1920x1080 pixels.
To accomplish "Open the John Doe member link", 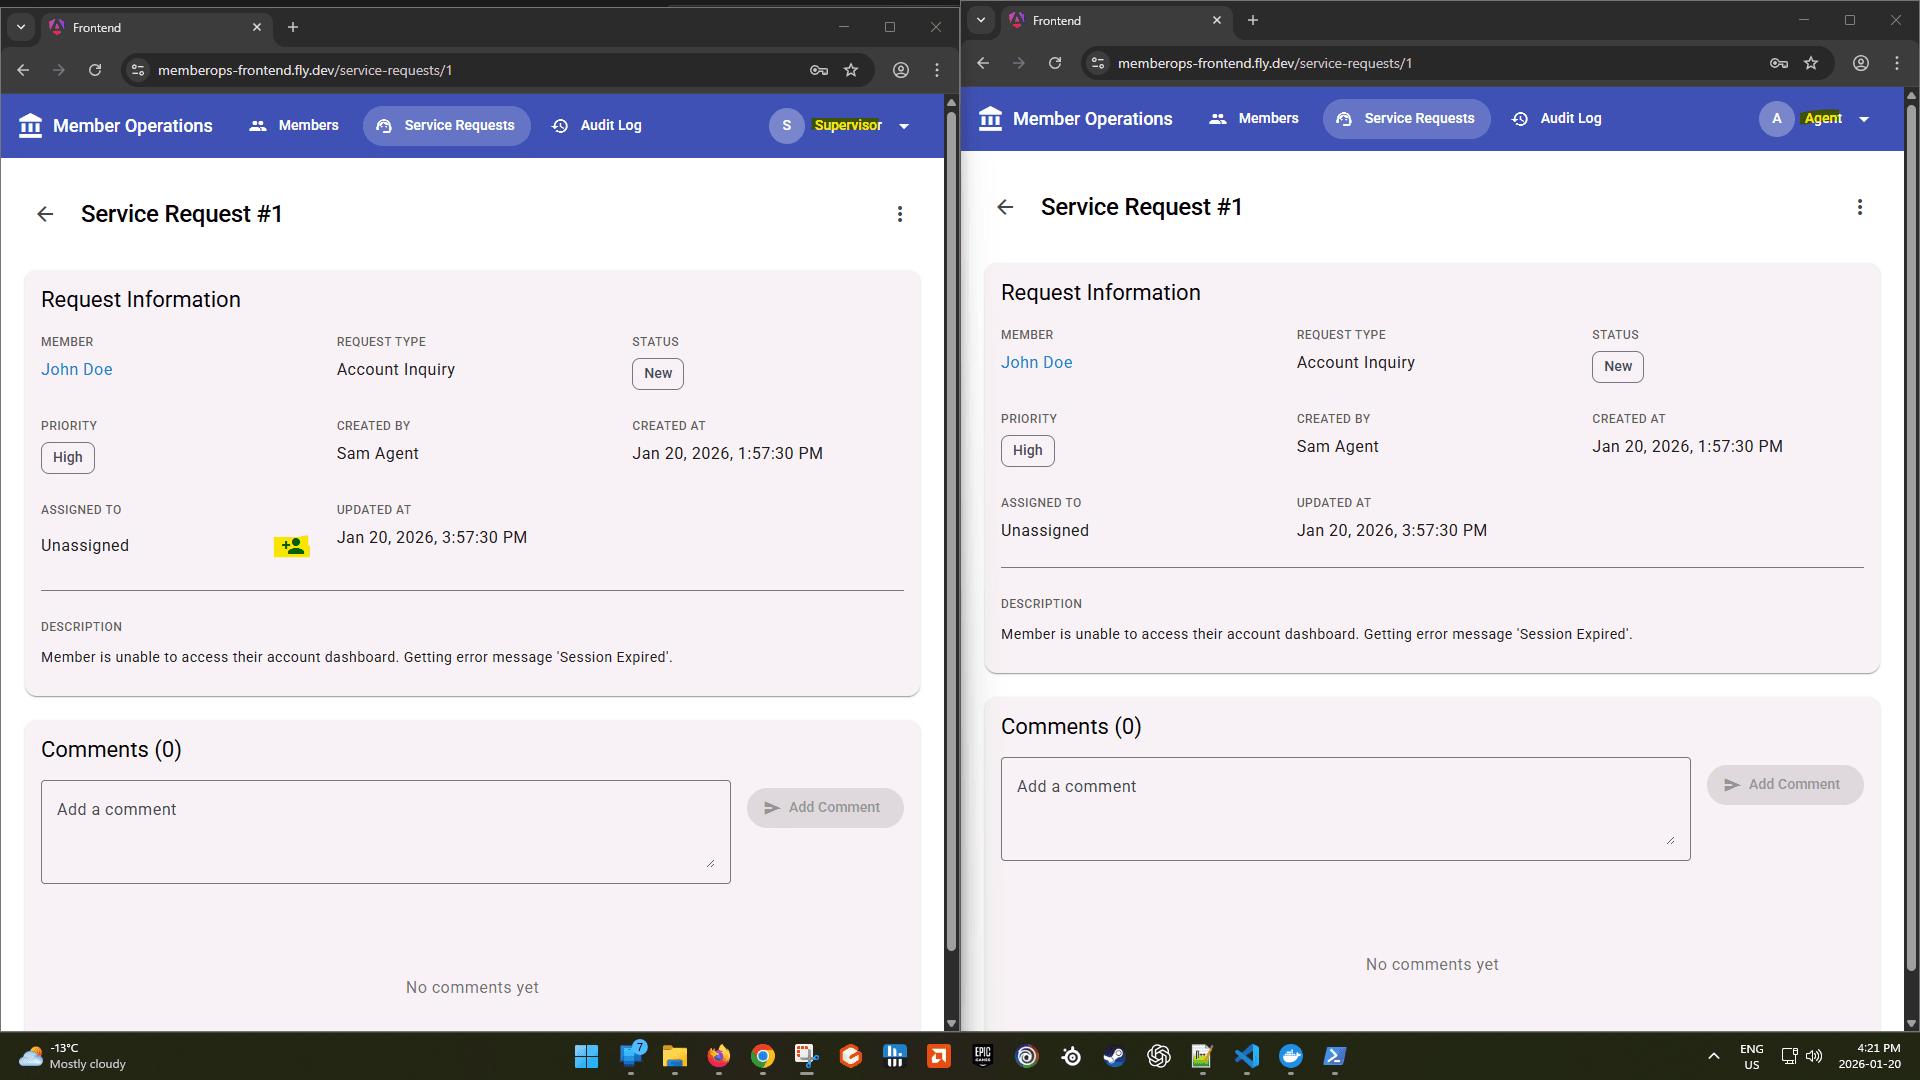I will pos(77,369).
